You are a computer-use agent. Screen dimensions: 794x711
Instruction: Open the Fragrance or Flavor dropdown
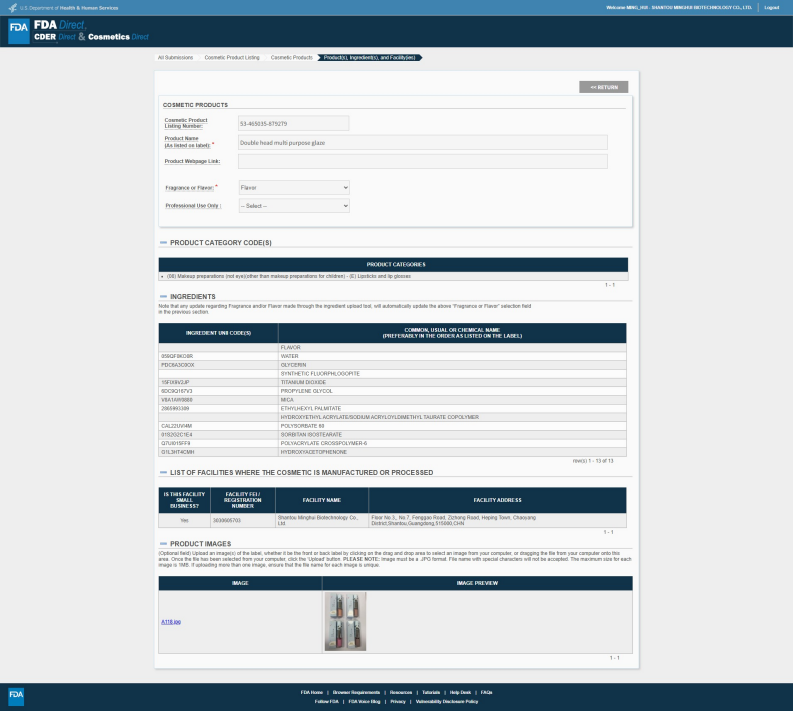point(294,187)
